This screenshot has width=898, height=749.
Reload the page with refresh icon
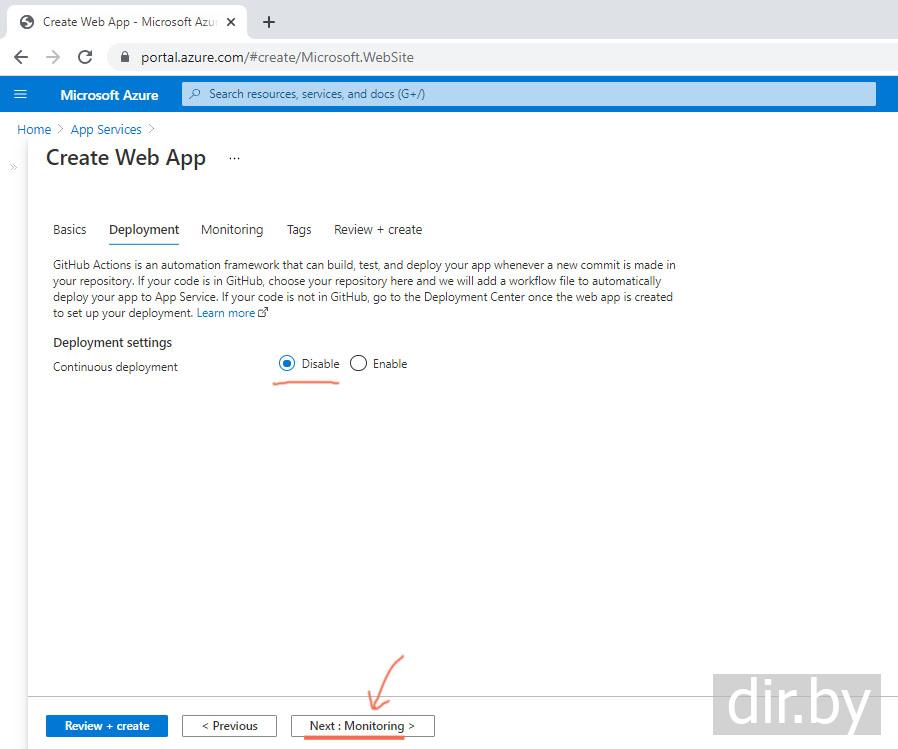[x=85, y=57]
